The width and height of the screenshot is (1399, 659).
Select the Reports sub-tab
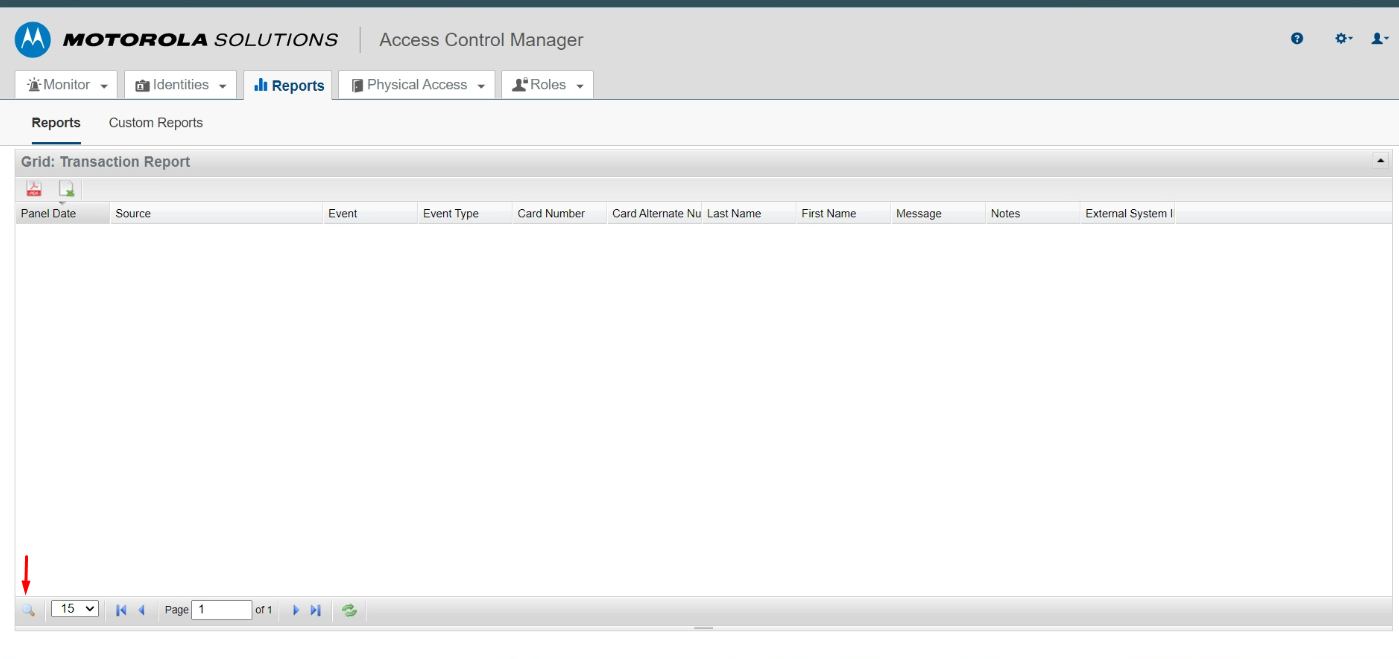tap(56, 123)
